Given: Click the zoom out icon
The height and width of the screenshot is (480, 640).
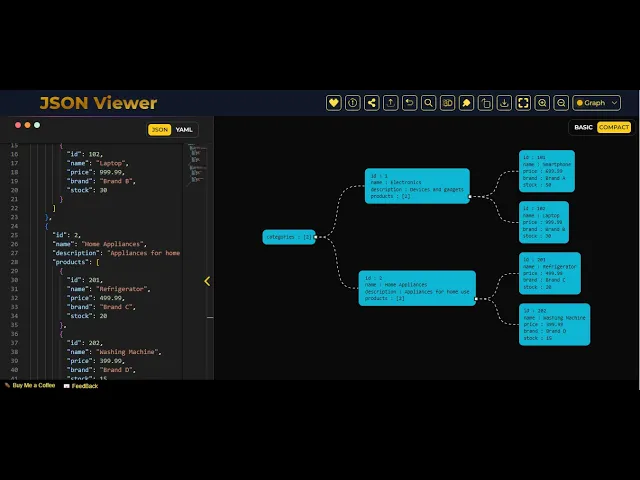Looking at the screenshot, I should click(x=561, y=103).
